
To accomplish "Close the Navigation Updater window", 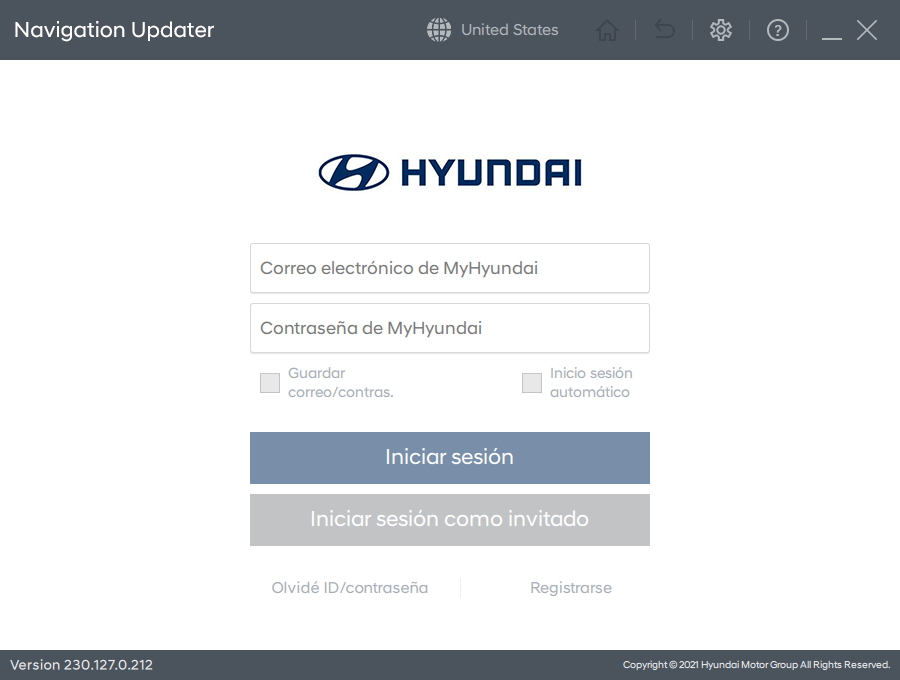I will (x=867, y=30).
